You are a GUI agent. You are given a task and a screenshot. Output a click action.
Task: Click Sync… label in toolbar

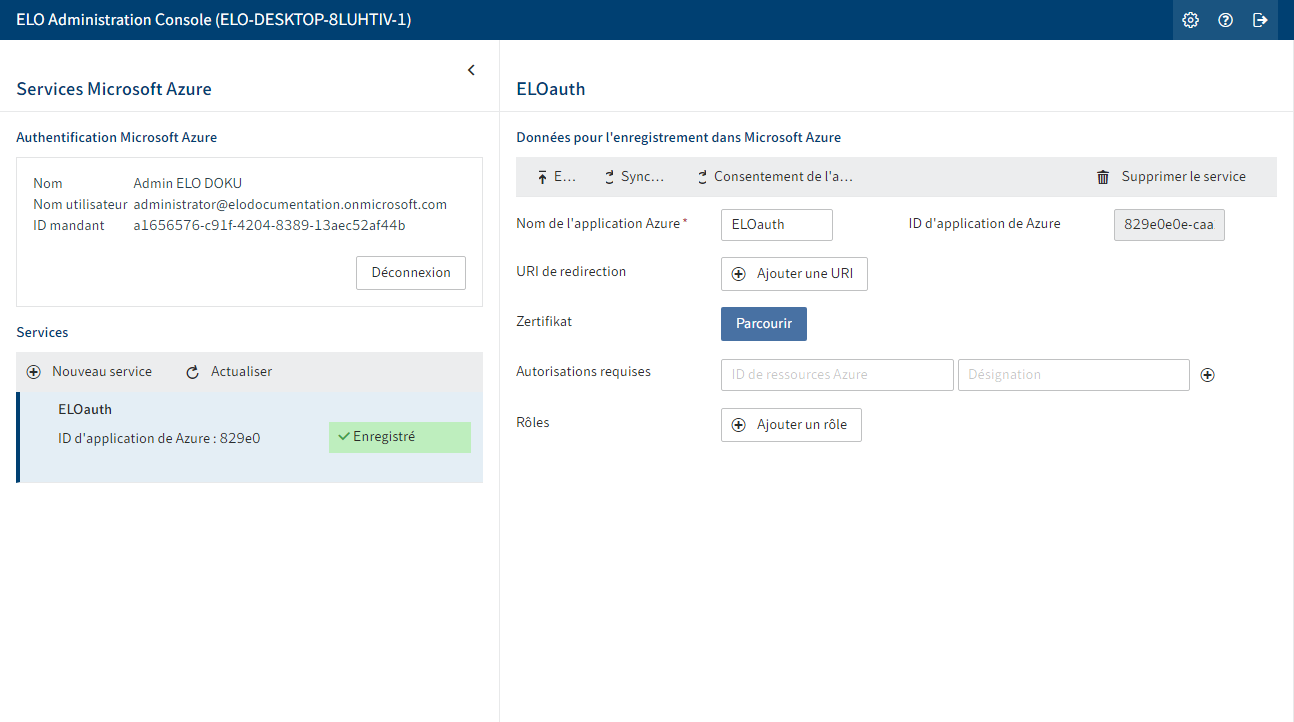click(642, 176)
